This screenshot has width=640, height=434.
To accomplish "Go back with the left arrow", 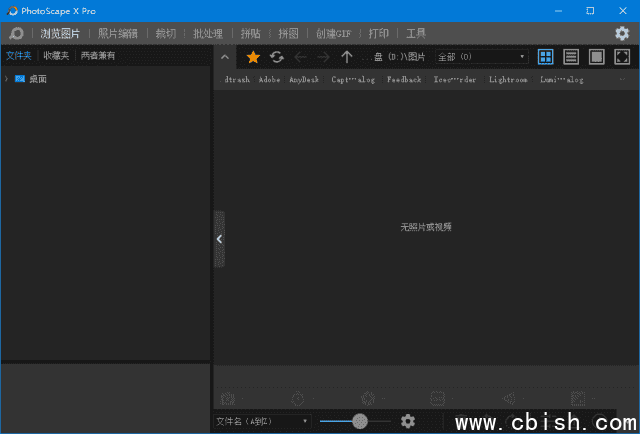I will click(x=300, y=57).
